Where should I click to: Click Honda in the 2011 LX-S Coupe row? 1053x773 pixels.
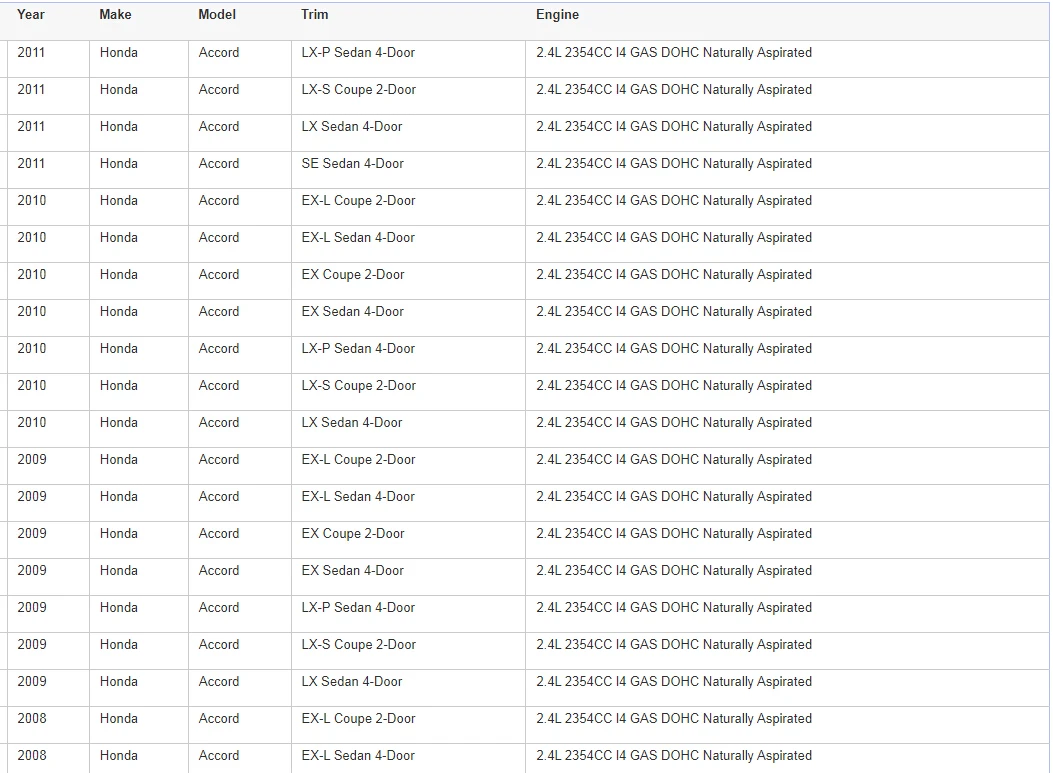click(119, 89)
